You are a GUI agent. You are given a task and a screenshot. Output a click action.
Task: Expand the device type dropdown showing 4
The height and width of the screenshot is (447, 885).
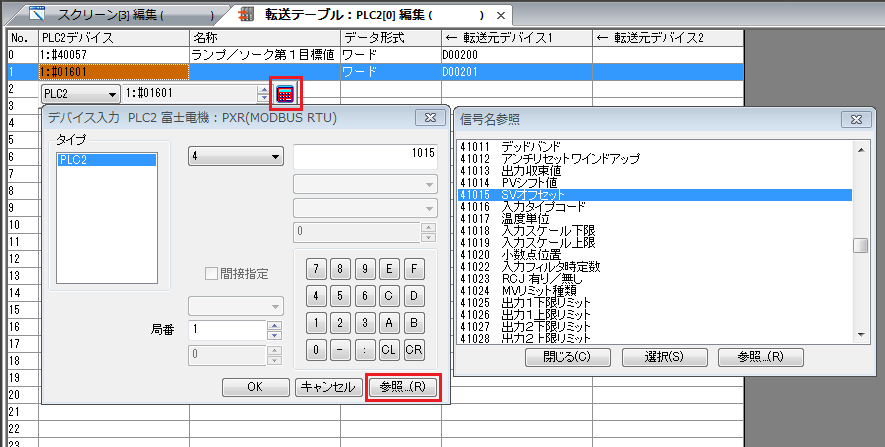coord(275,157)
